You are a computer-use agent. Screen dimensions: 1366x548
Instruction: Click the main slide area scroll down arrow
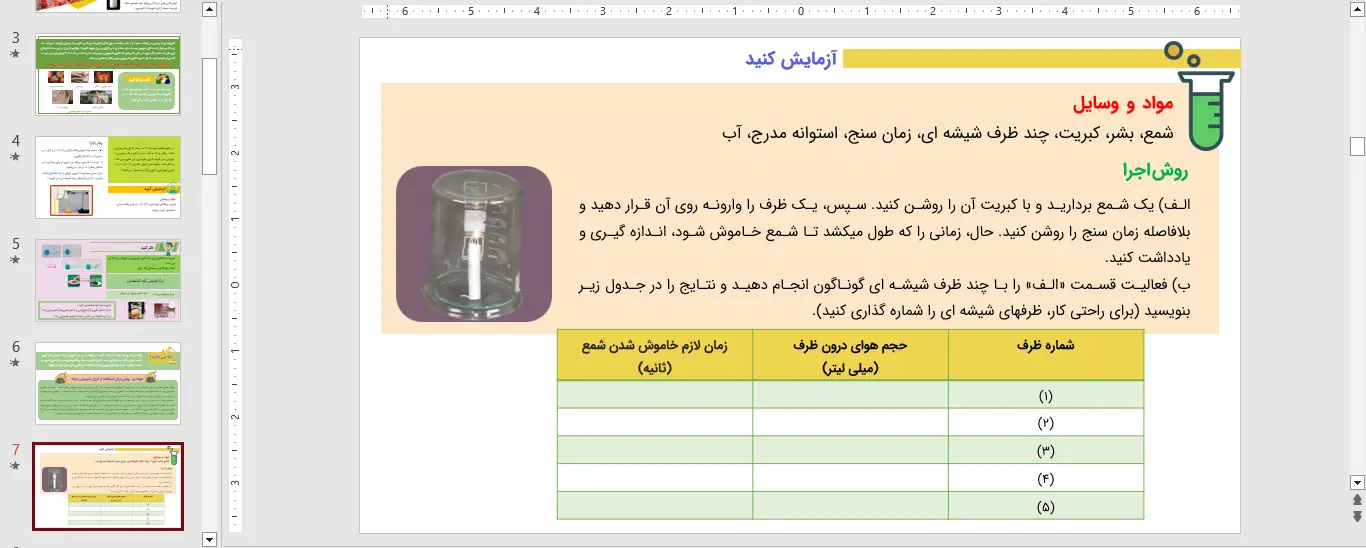click(1357, 481)
